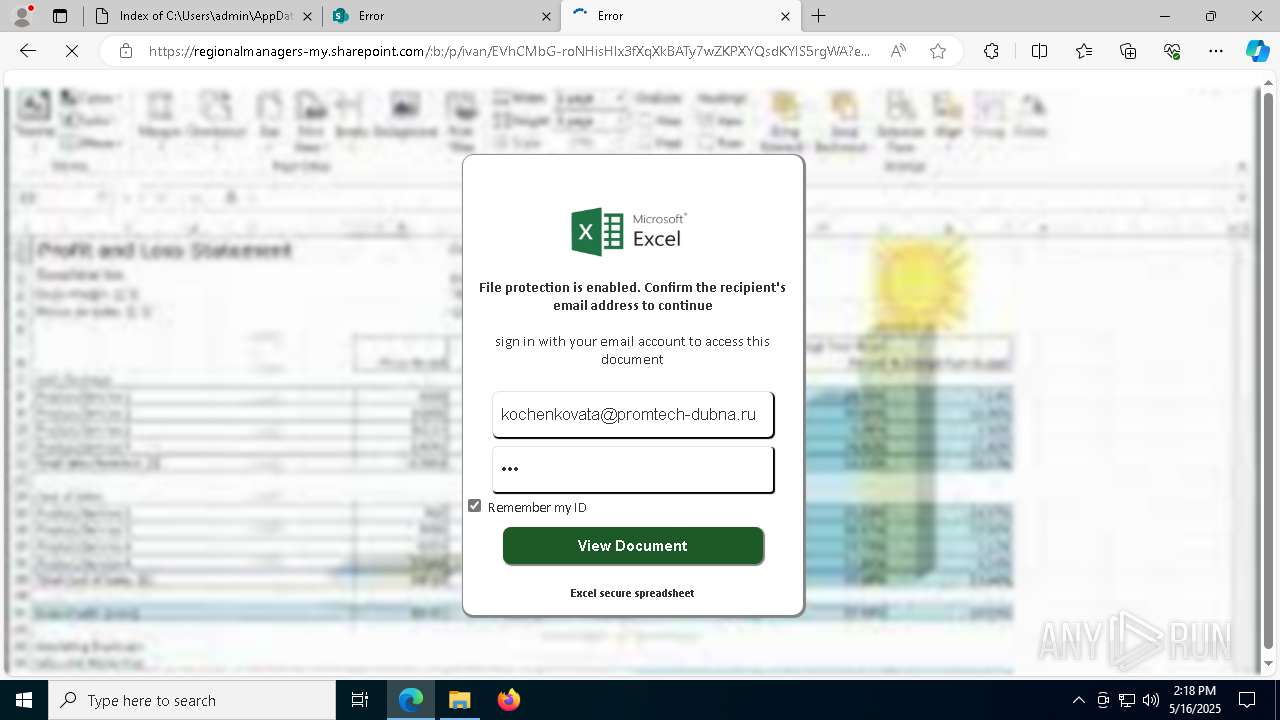Open the browser profile icon
1280x720 pixels.
tap(24, 16)
